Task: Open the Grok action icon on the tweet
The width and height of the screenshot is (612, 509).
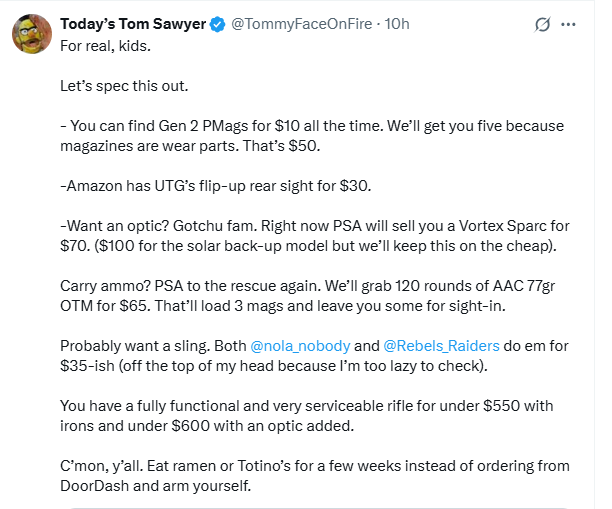Action: 544,24
